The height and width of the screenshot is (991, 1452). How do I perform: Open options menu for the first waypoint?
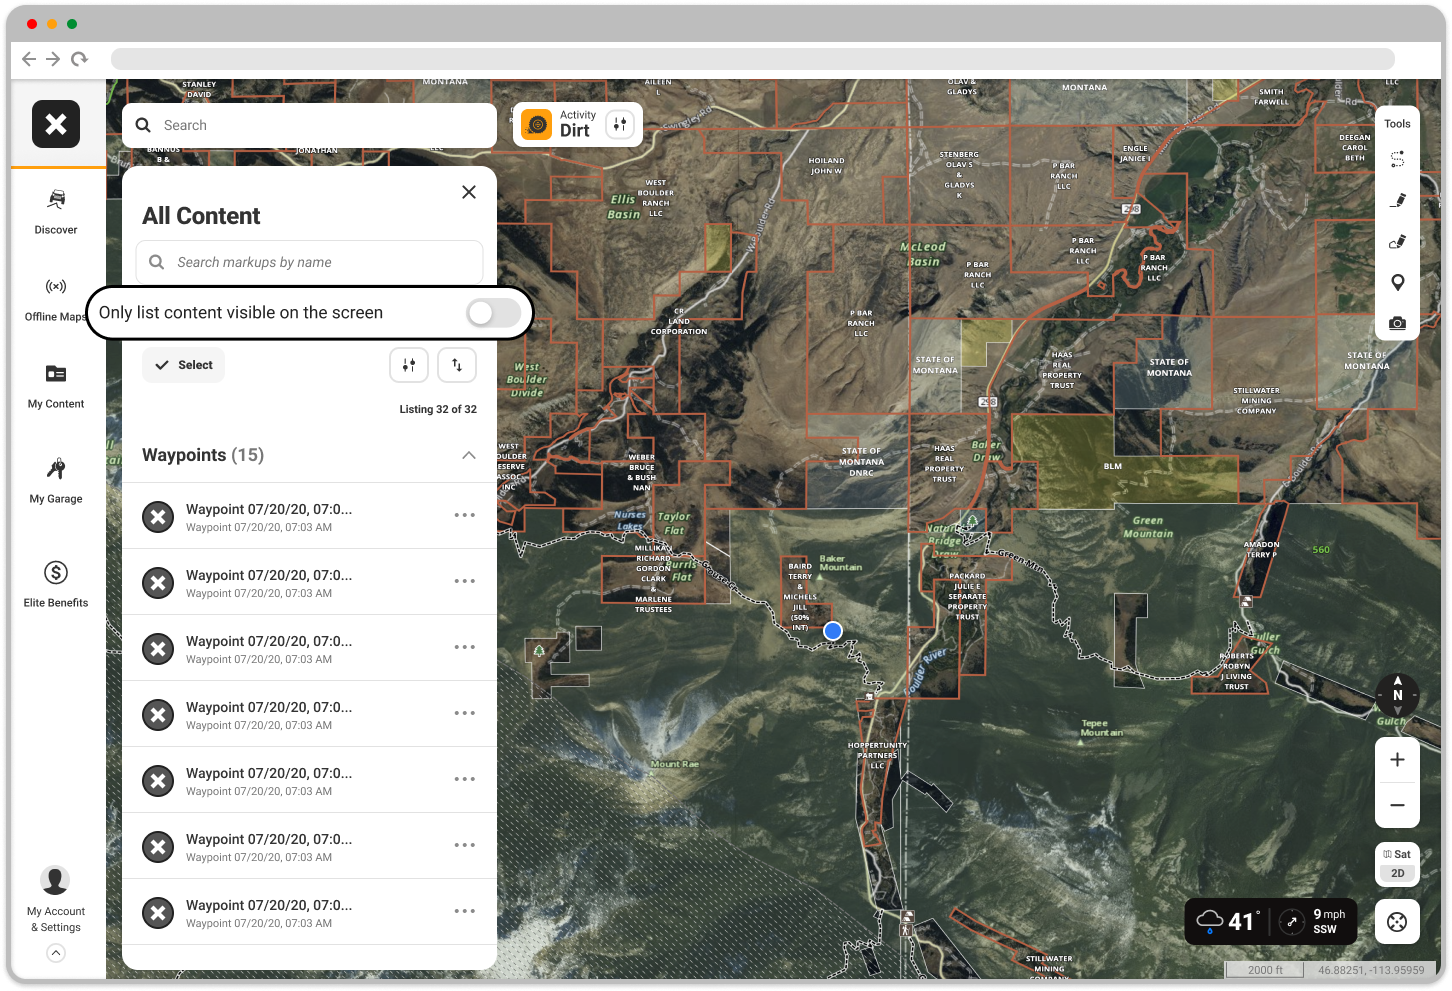click(464, 515)
